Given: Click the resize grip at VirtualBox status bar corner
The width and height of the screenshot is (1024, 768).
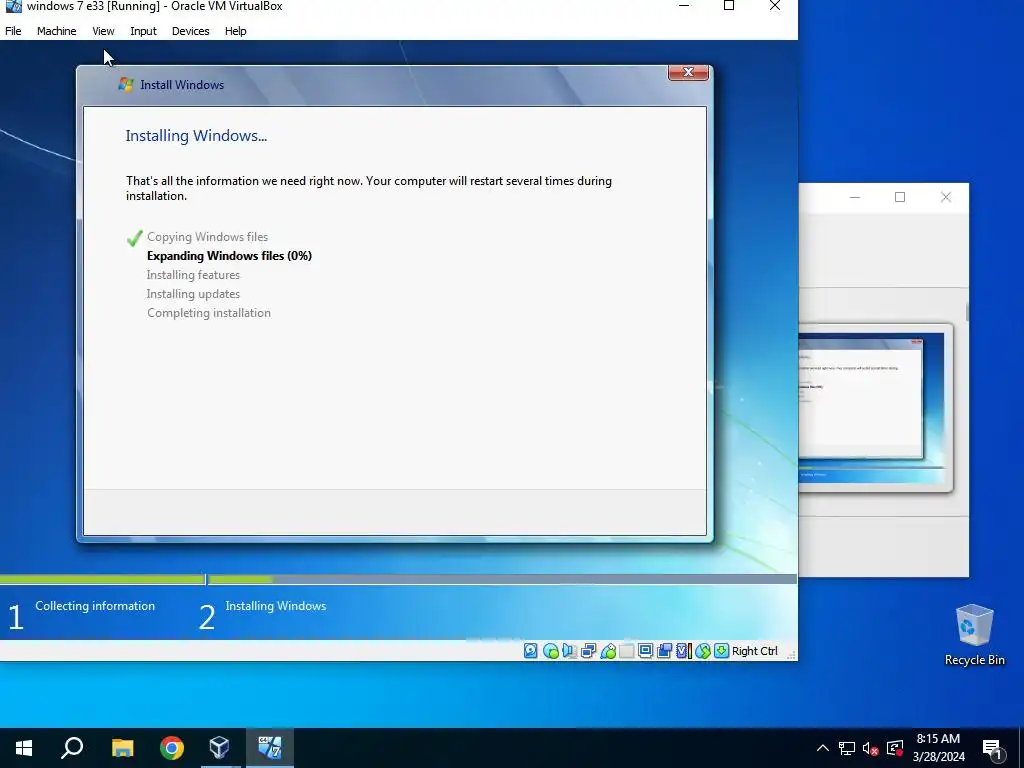Looking at the screenshot, I should pos(791,654).
